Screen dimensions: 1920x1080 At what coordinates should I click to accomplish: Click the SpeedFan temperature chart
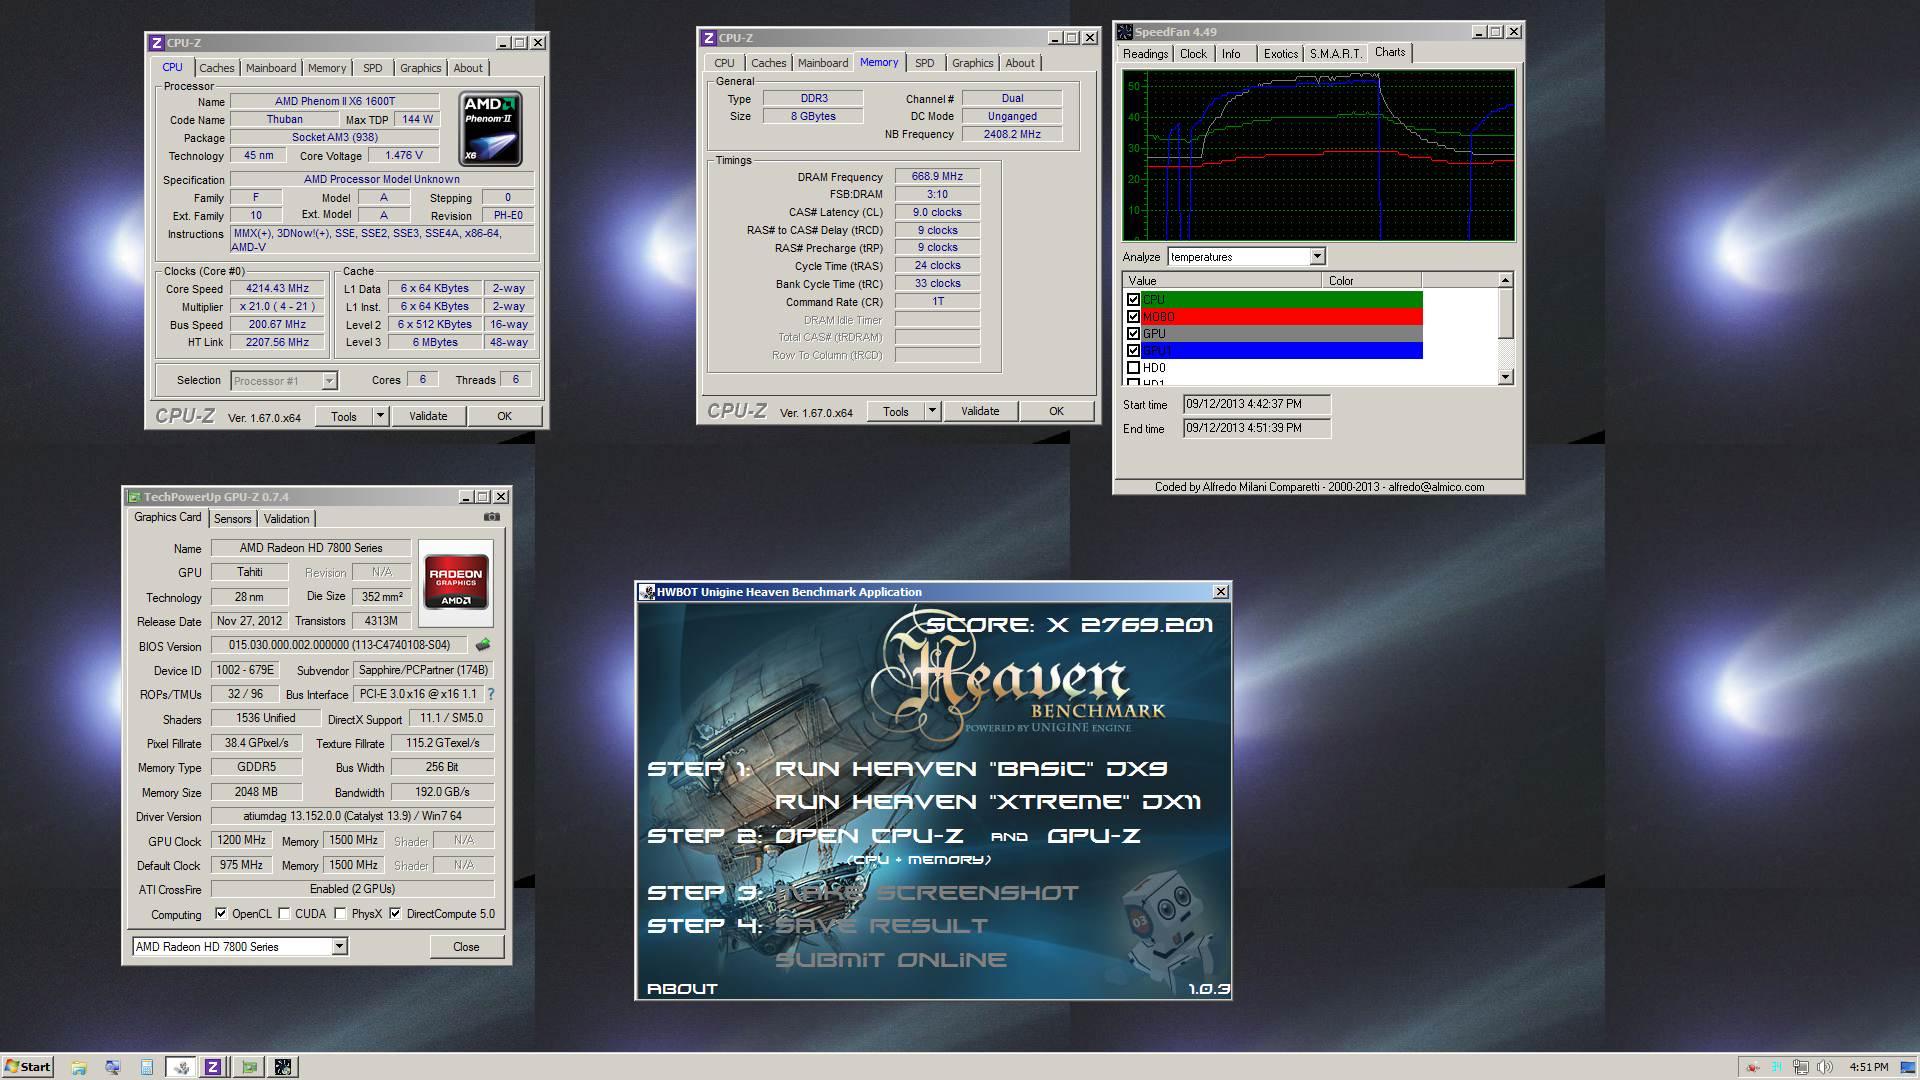click(1318, 155)
